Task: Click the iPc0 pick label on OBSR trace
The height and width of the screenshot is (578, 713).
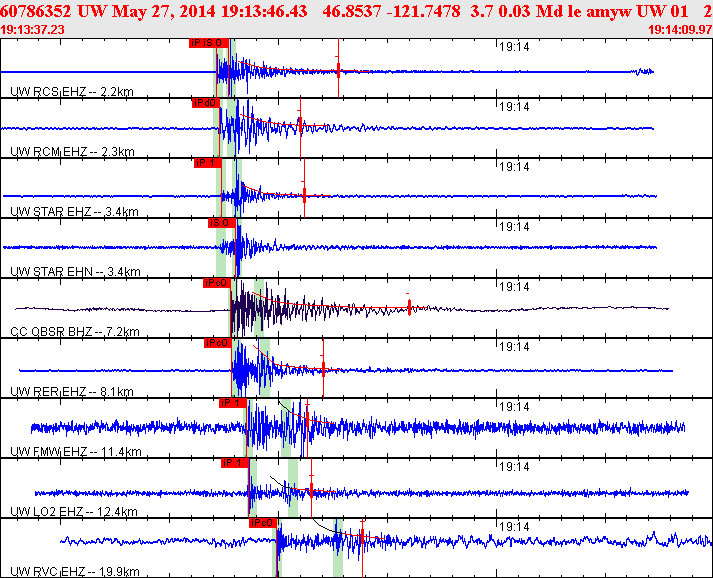Action: coord(216,283)
